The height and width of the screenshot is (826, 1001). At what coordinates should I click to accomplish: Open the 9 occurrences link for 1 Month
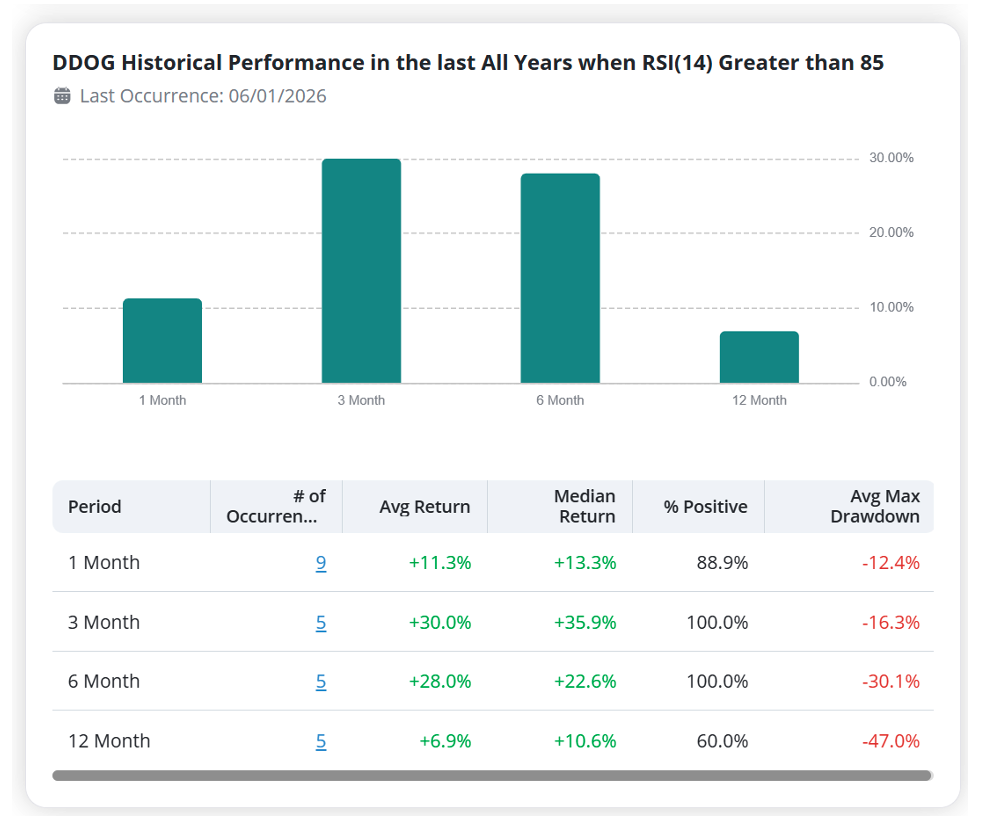point(320,562)
